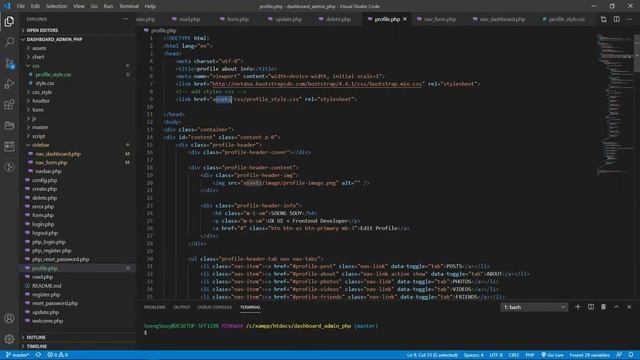Open the File menu
This screenshot has height=360, width=640.
tap(20, 6)
